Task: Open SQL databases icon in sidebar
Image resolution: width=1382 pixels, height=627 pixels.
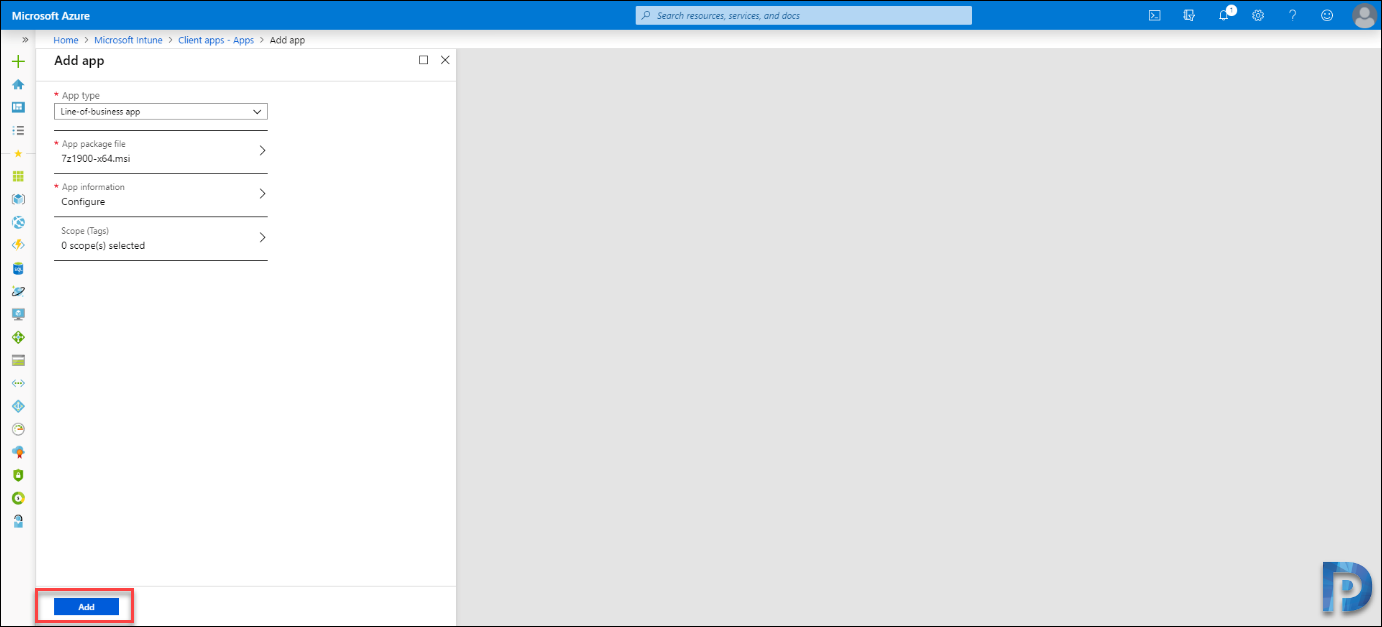Action: point(18,268)
